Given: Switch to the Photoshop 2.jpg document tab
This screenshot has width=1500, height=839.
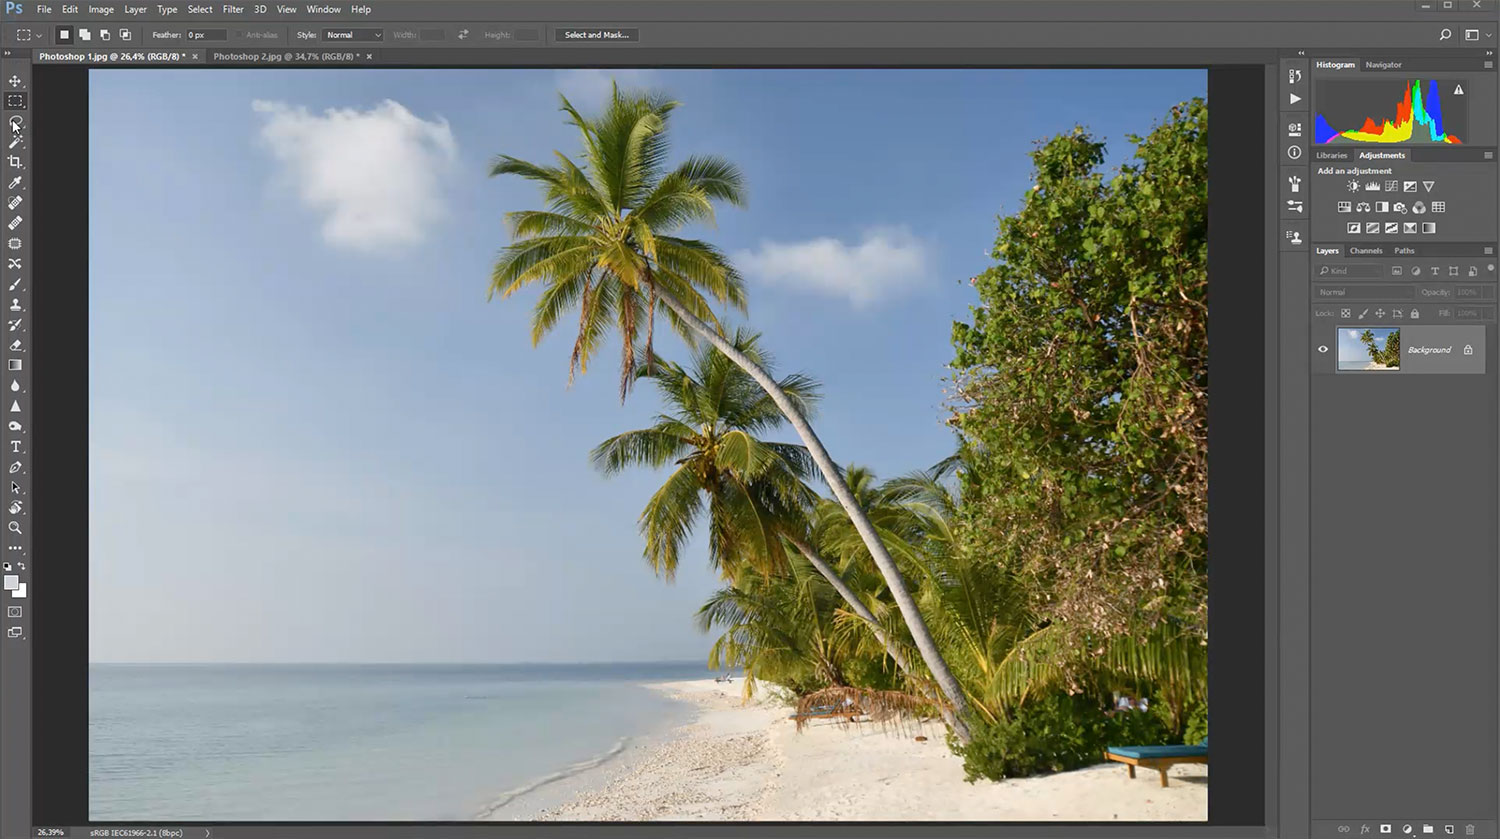Looking at the screenshot, I should pos(285,57).
